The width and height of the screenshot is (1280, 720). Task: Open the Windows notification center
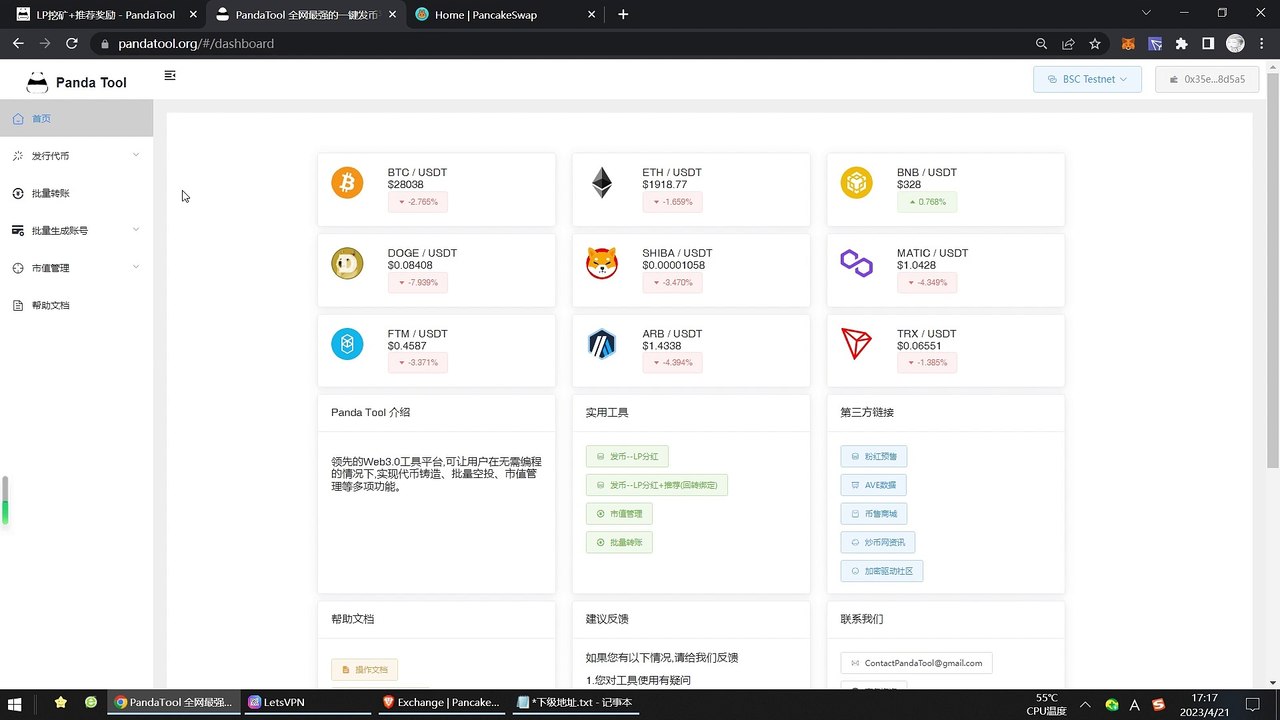tap(1253, 703)
